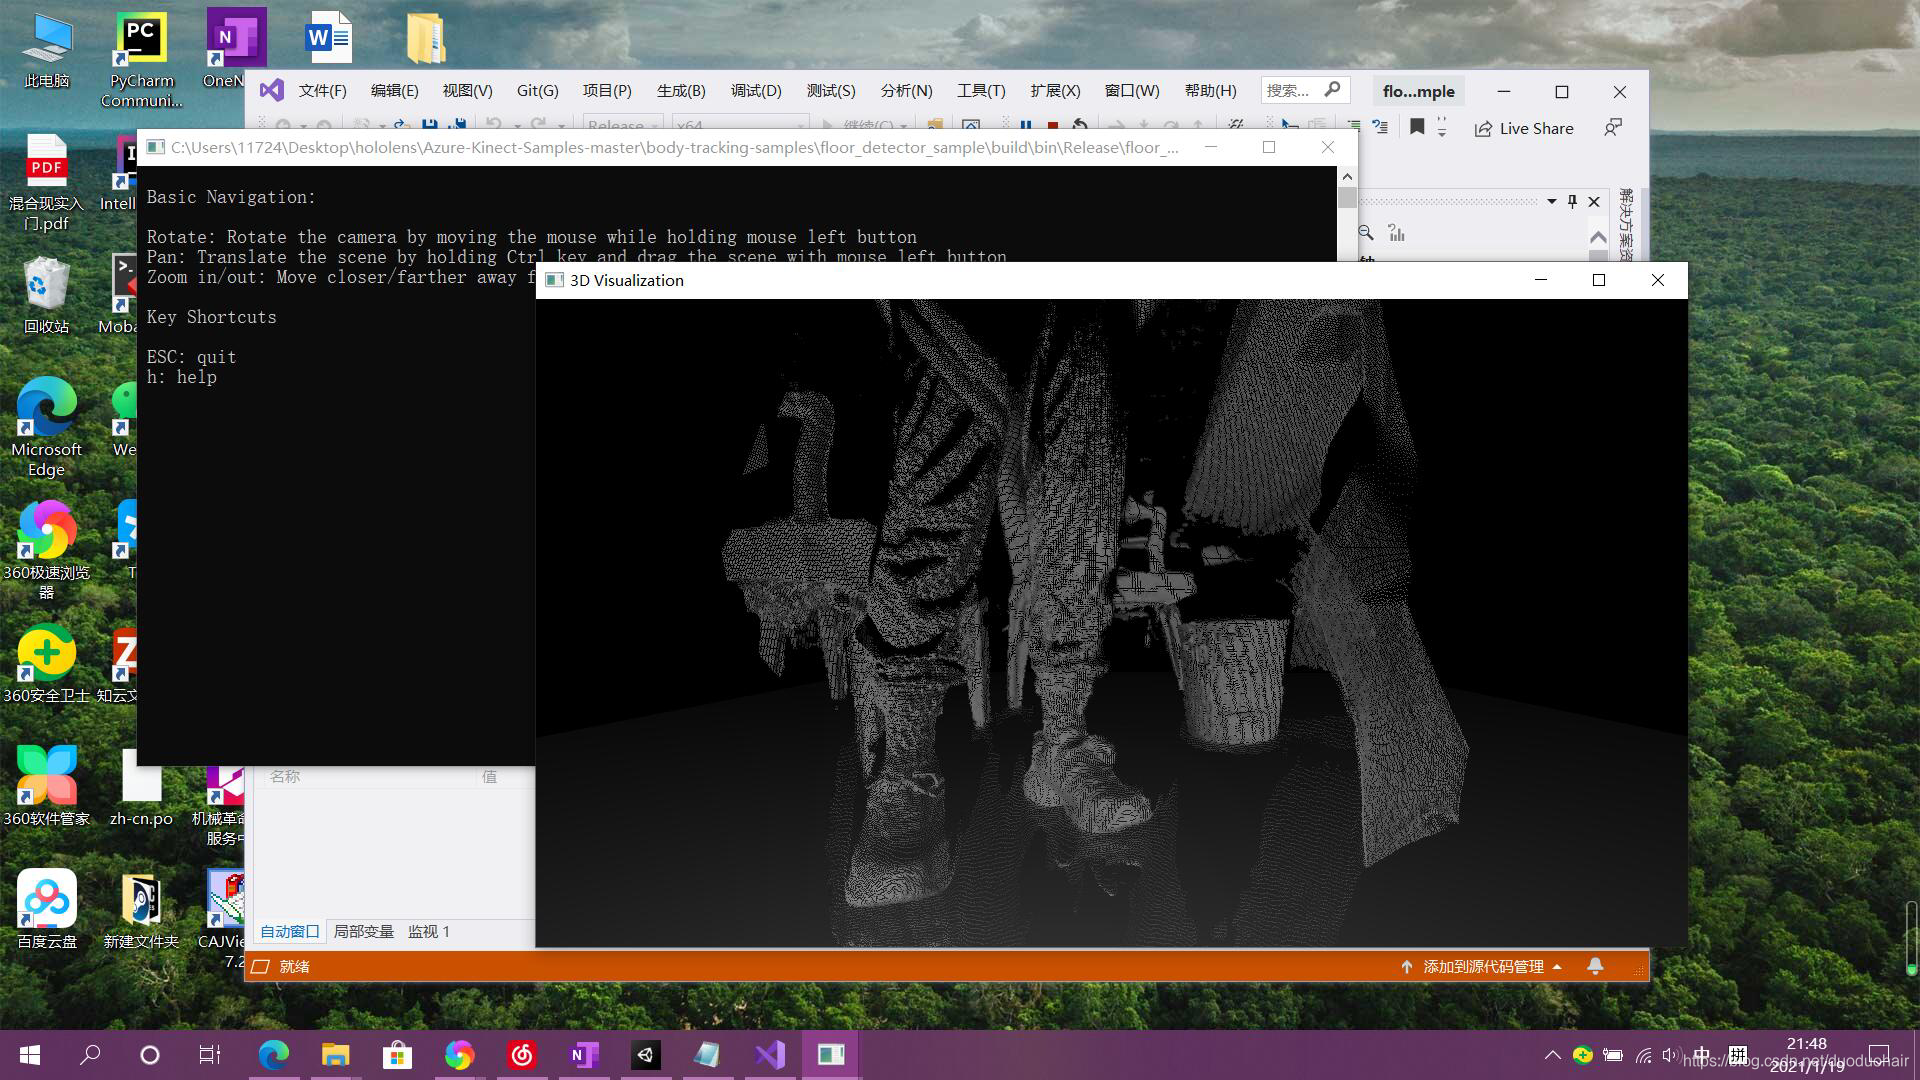Open Unity from the taskbar
Image resolution: width=1920 pixels, height=1080 pixels.
646,1055
